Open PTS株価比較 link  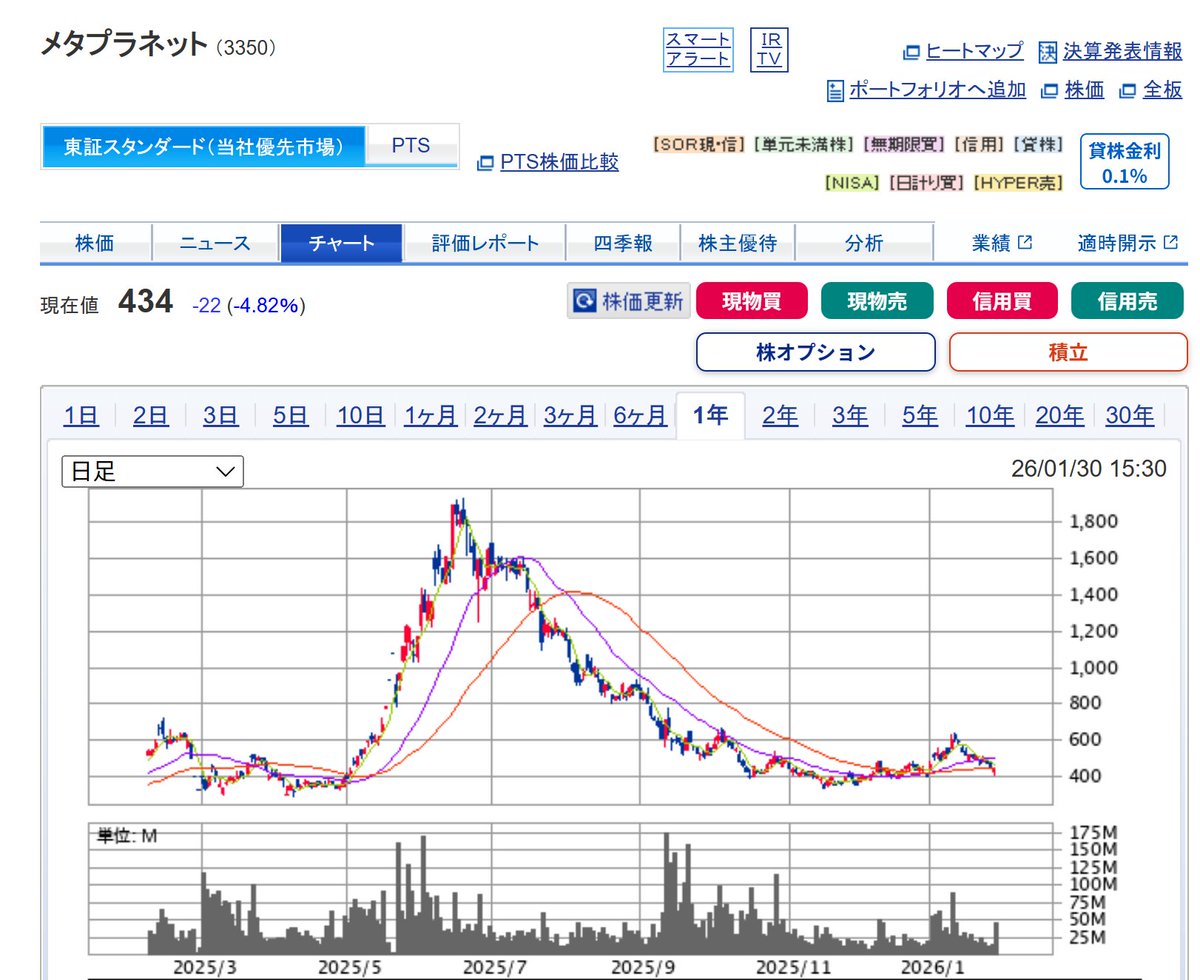pyautogui.click(x=559, y=162)
